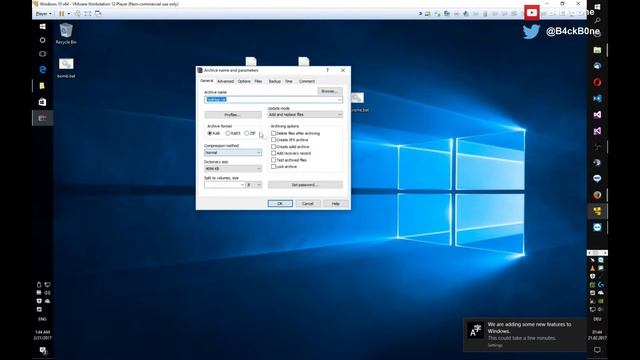Expand the arrow next to VMware pause button
The width and height of the screenshot is (640, 360).
click(x=69, y=13)
